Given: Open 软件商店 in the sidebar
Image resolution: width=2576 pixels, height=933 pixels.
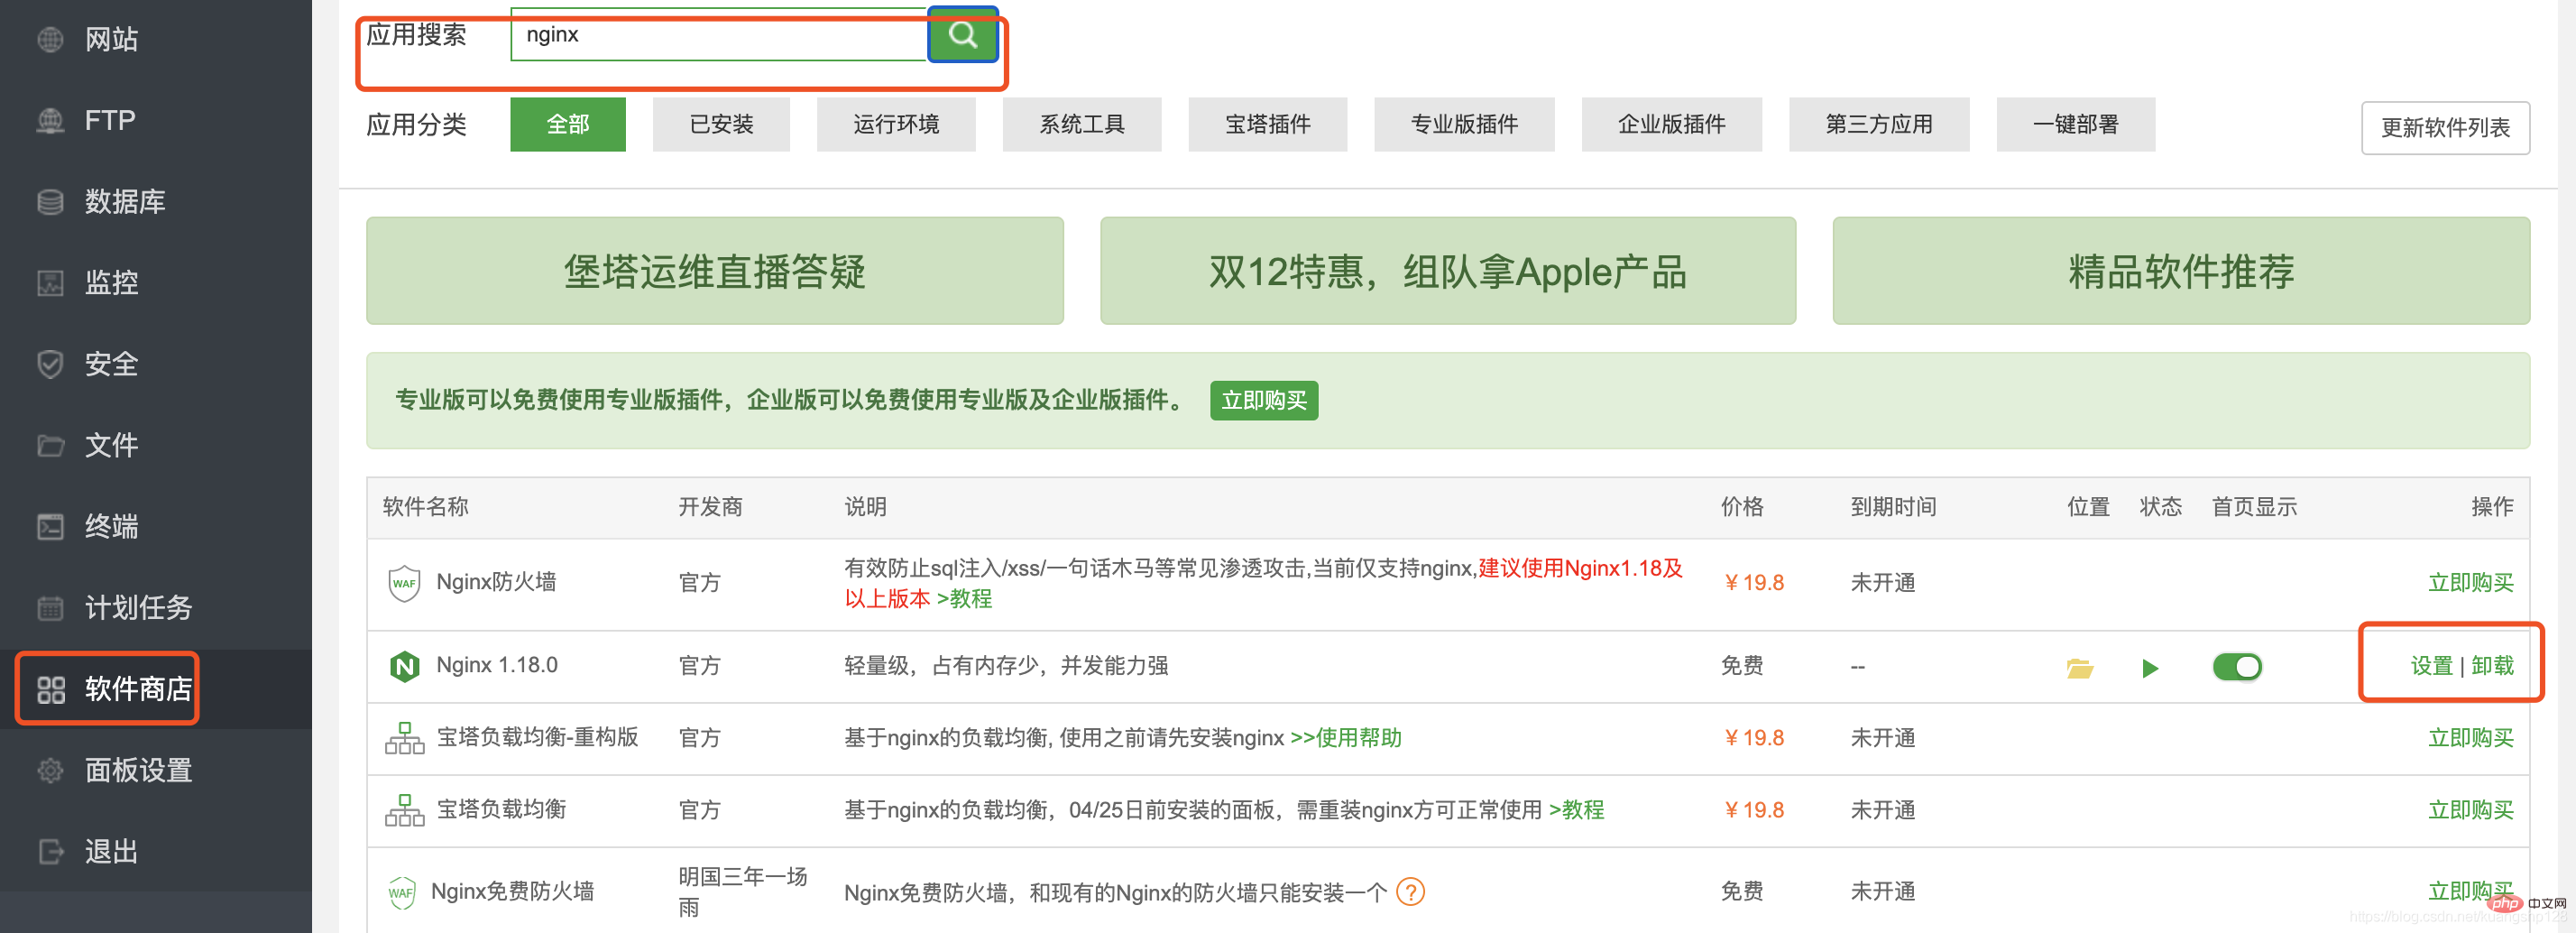Looking at the screenshot, I should tap(108, 688).
